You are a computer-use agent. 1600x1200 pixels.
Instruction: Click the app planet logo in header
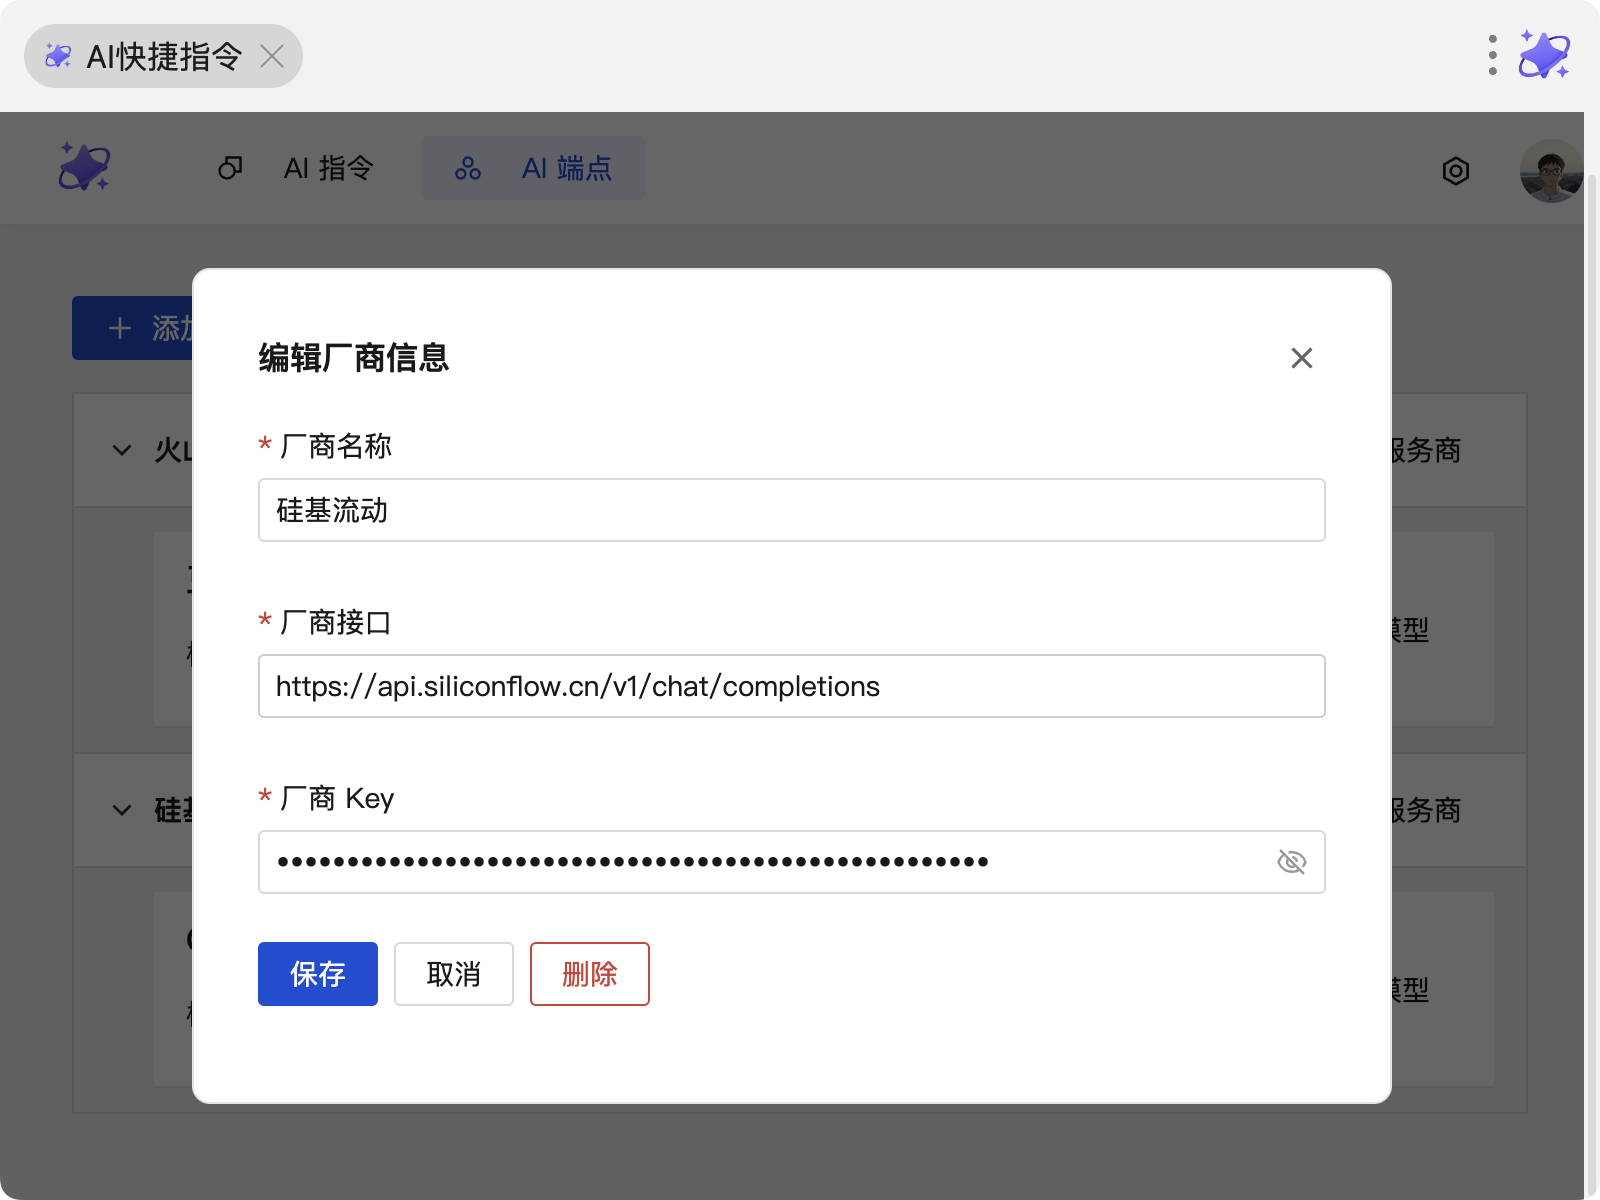coord(84,166)
